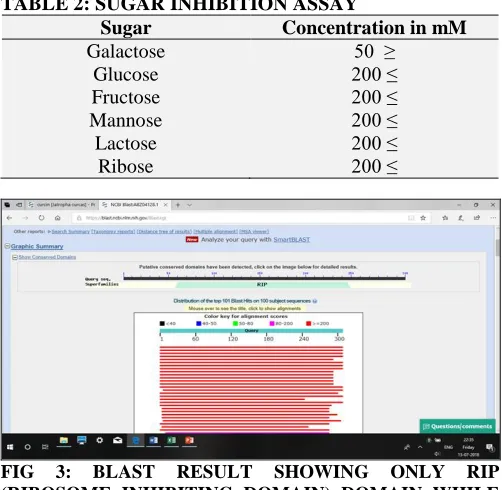The width and height of the screenshot is (502, 490).
Task: Click the green 50-80 color key swatch
Action: point(235,324)
